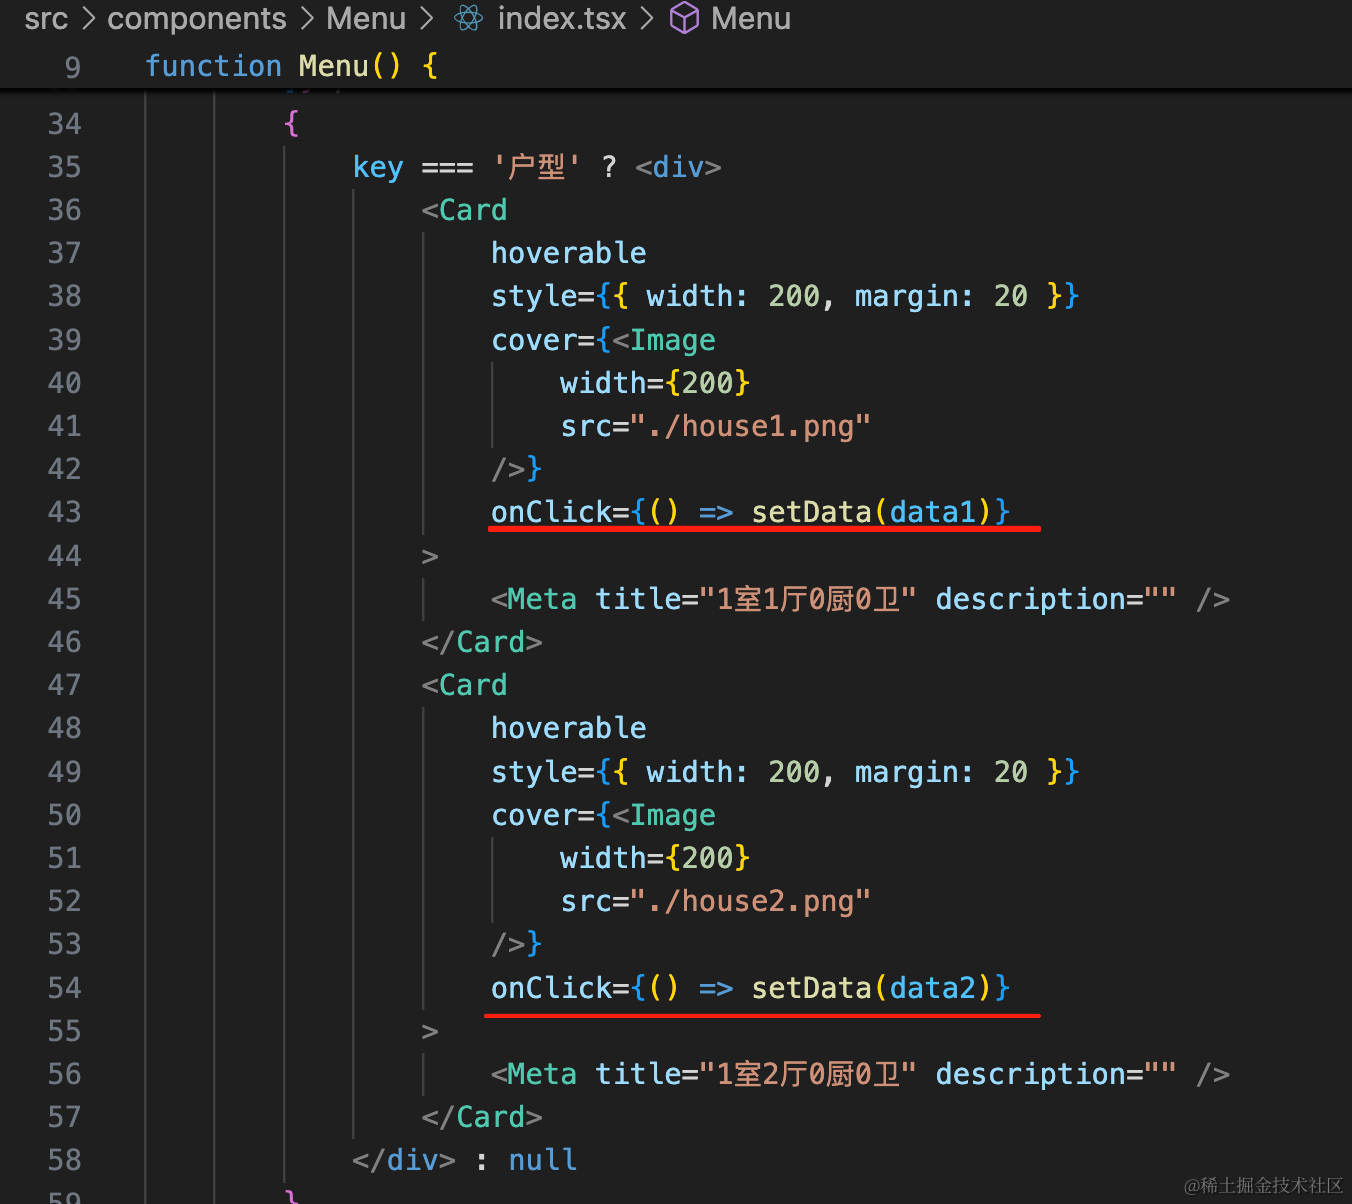1352x1204 pixels.
Task: Open the components breadcrumb folder
Action: 197,18
